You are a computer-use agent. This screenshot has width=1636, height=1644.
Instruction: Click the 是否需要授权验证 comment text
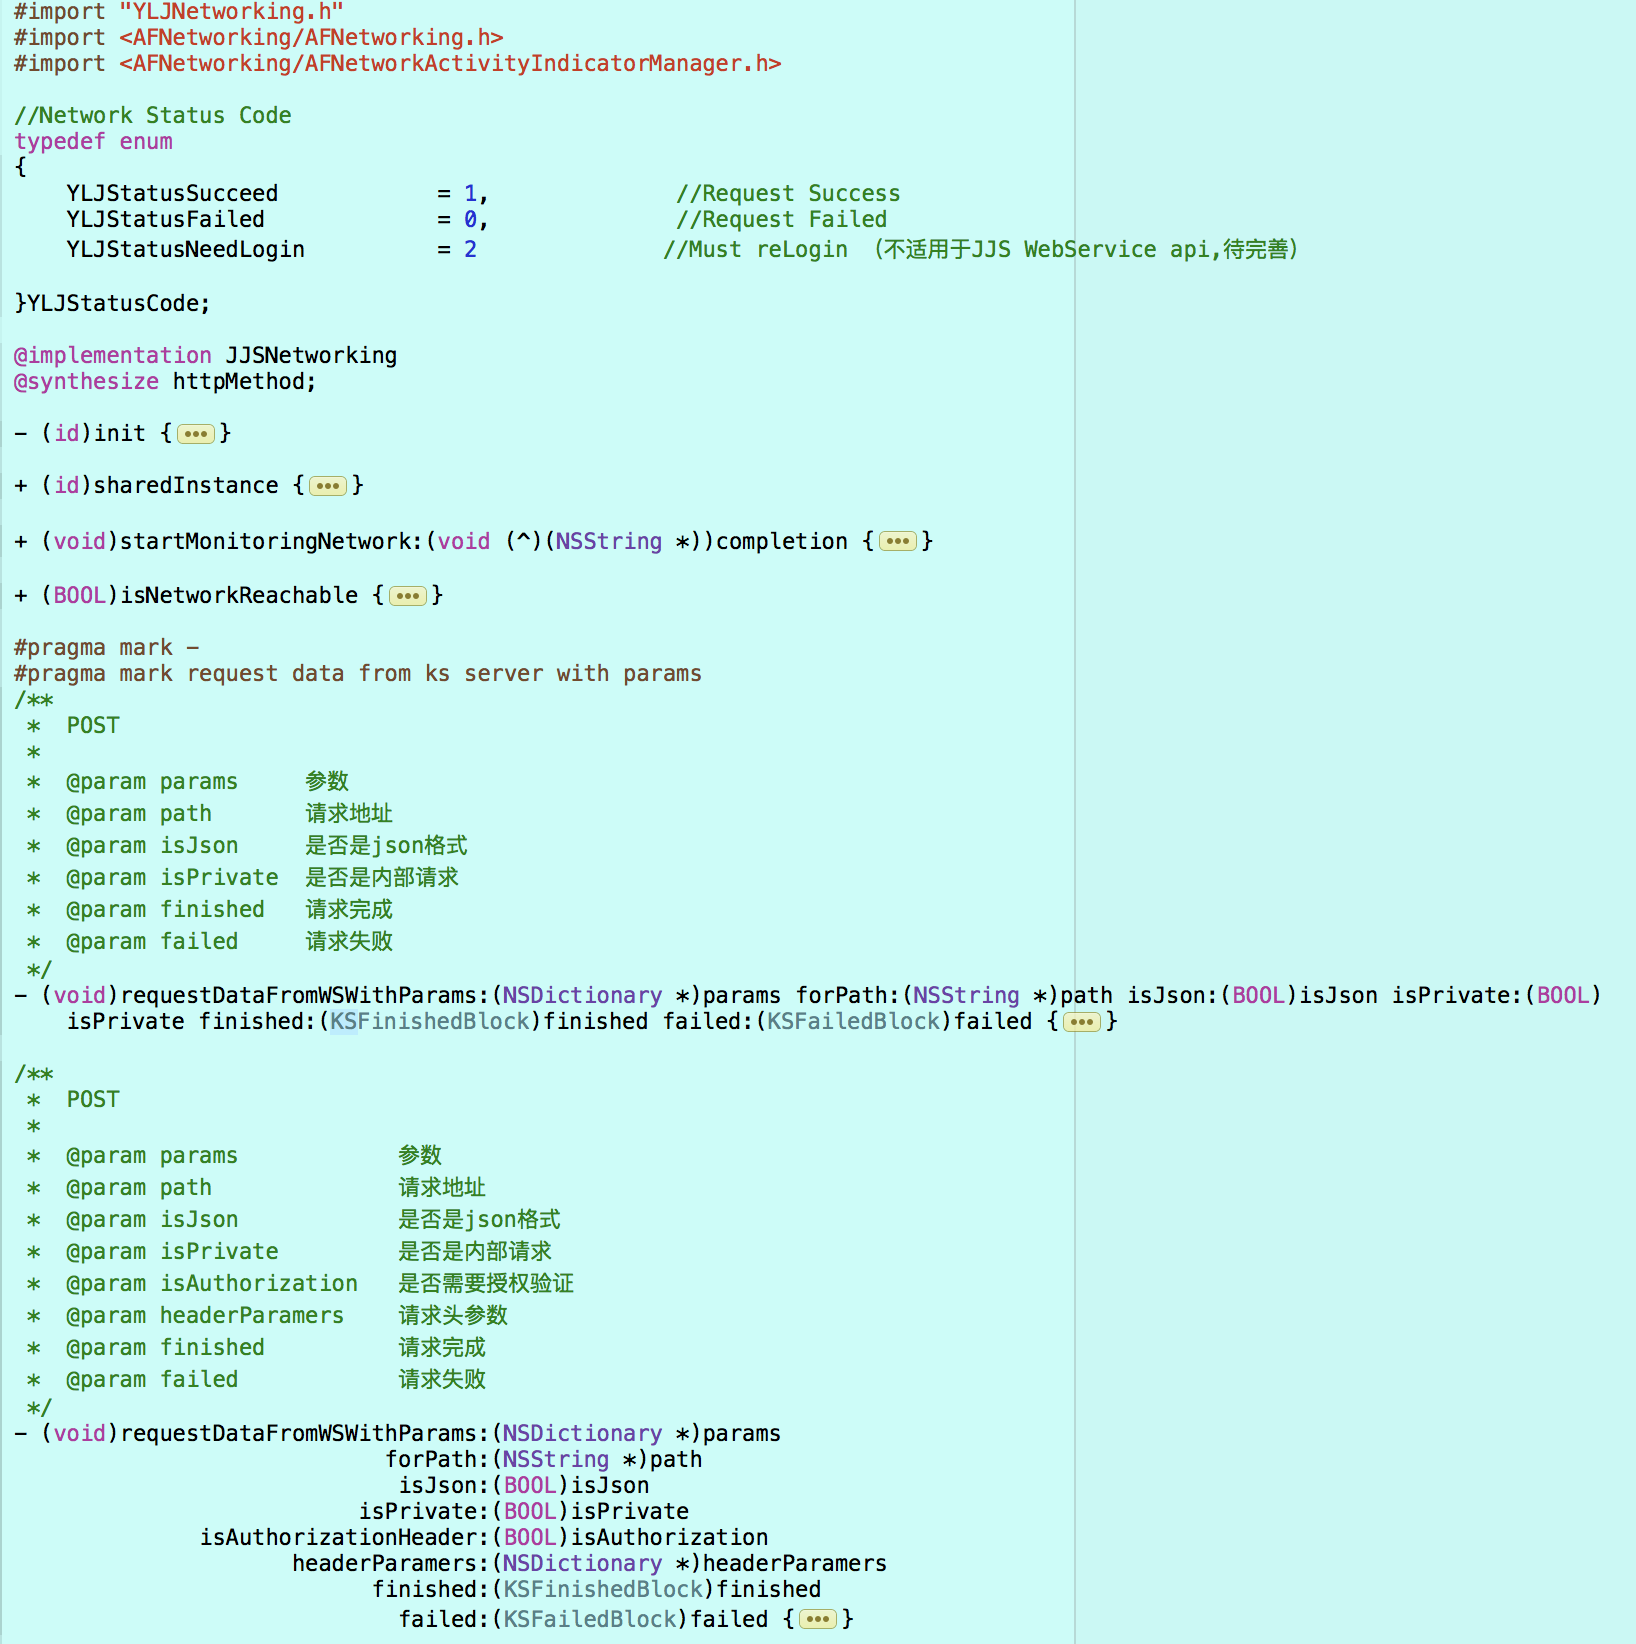point(486,1284)
